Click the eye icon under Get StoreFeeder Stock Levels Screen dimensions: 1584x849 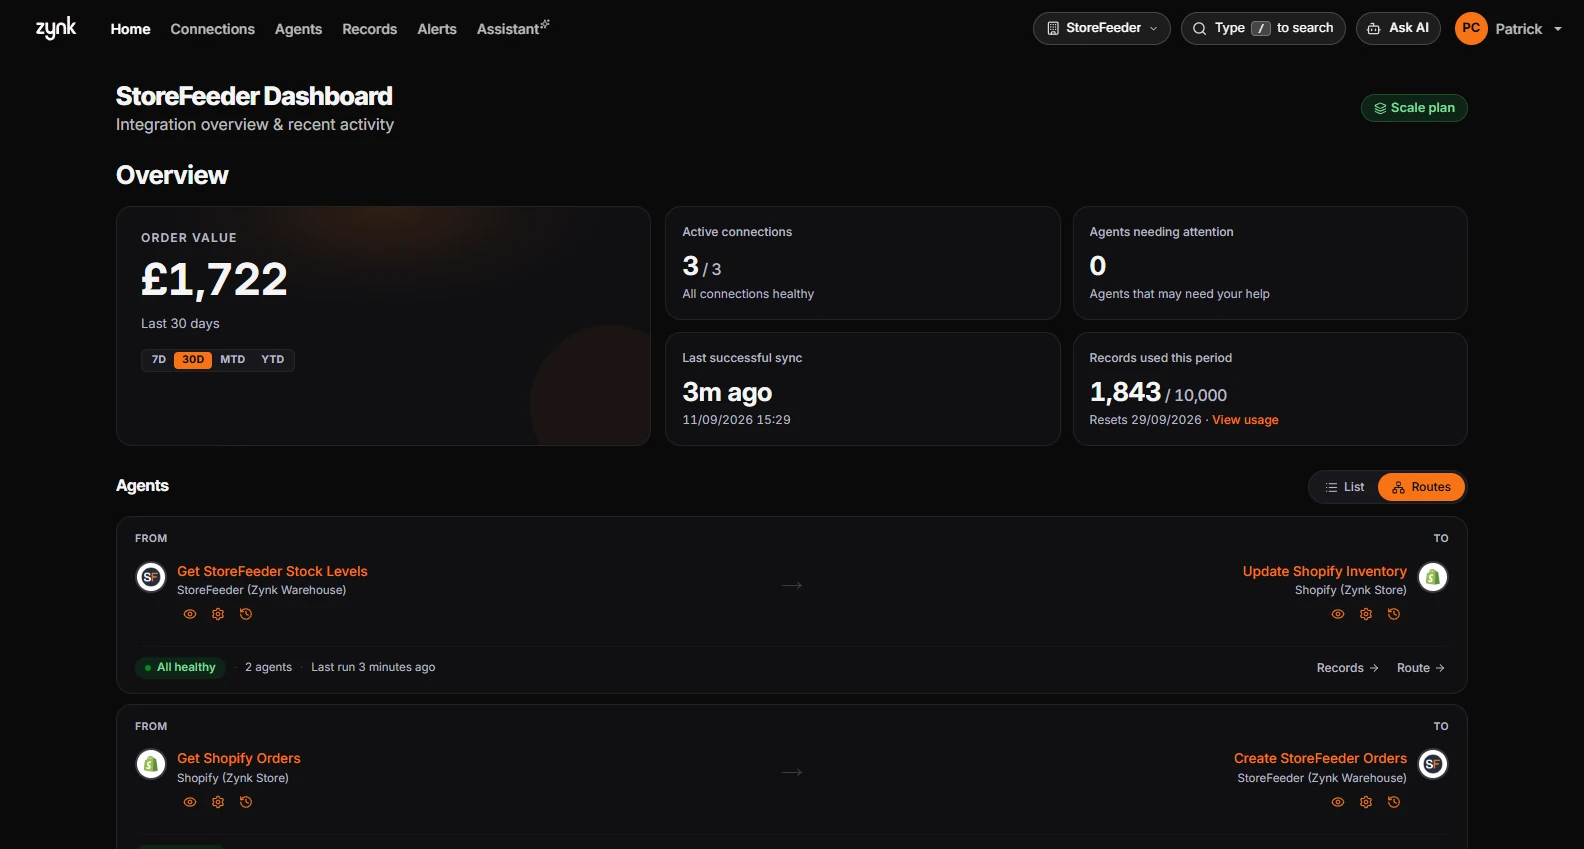pos(190,614)
